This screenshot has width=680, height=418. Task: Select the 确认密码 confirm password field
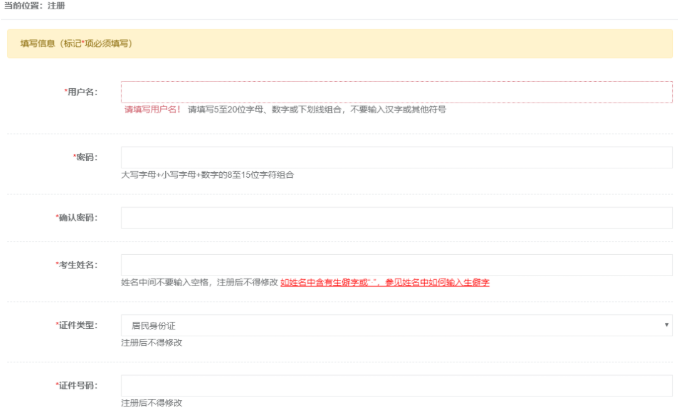[x=396, y=217]
